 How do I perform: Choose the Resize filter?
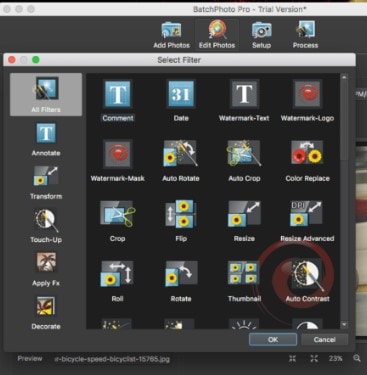[x=244, y=221]
